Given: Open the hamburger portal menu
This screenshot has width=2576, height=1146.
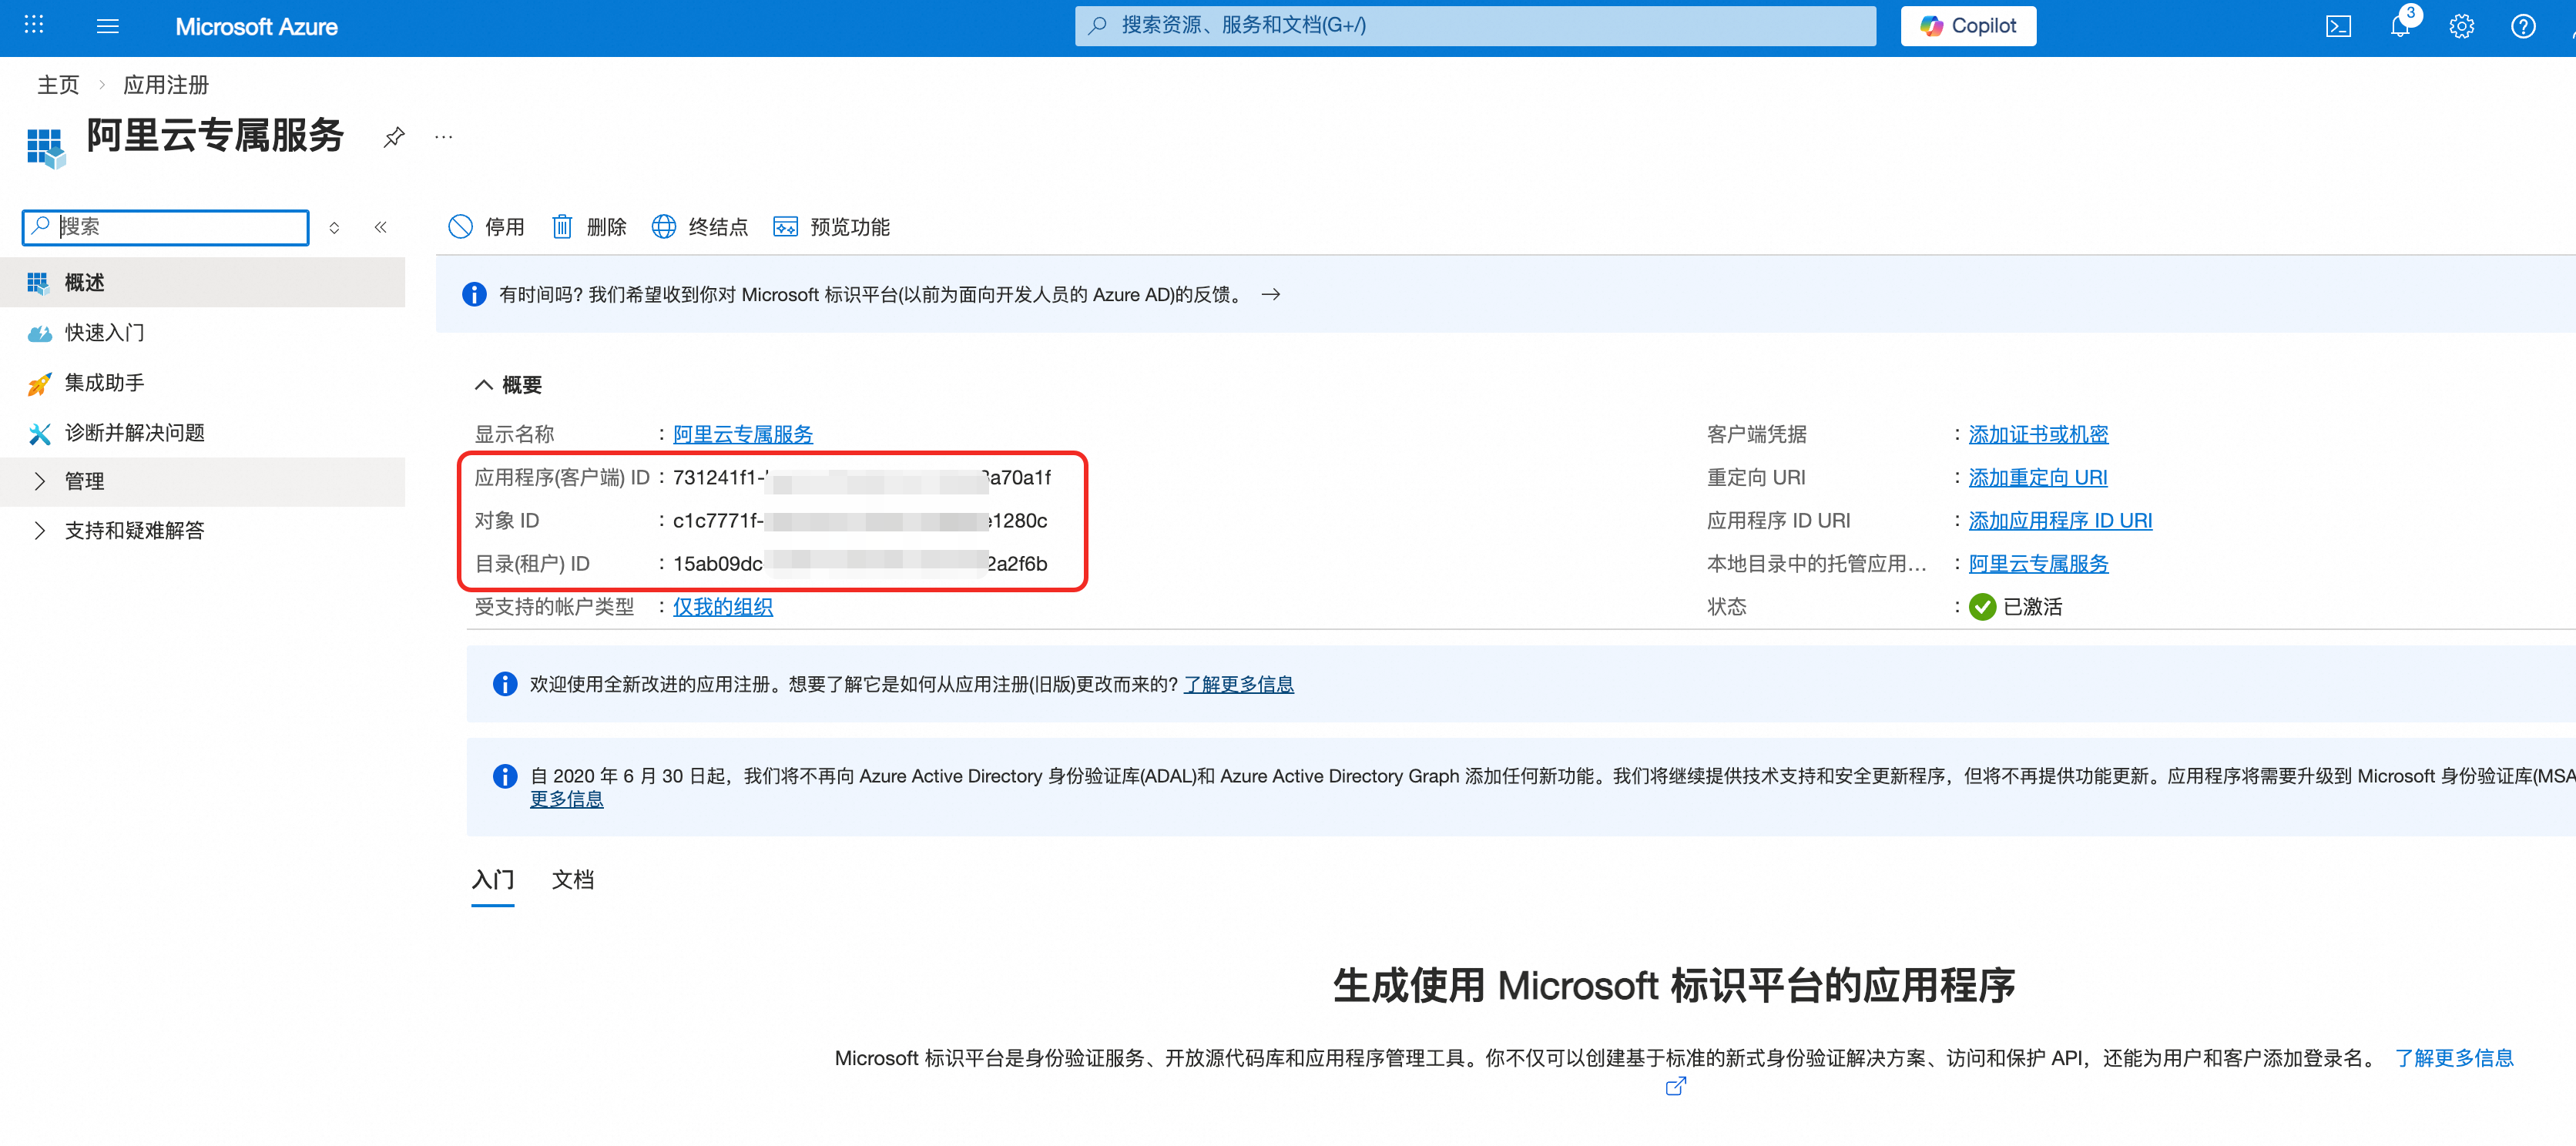Looking at the screenshot, I should (x=107, y=26).
